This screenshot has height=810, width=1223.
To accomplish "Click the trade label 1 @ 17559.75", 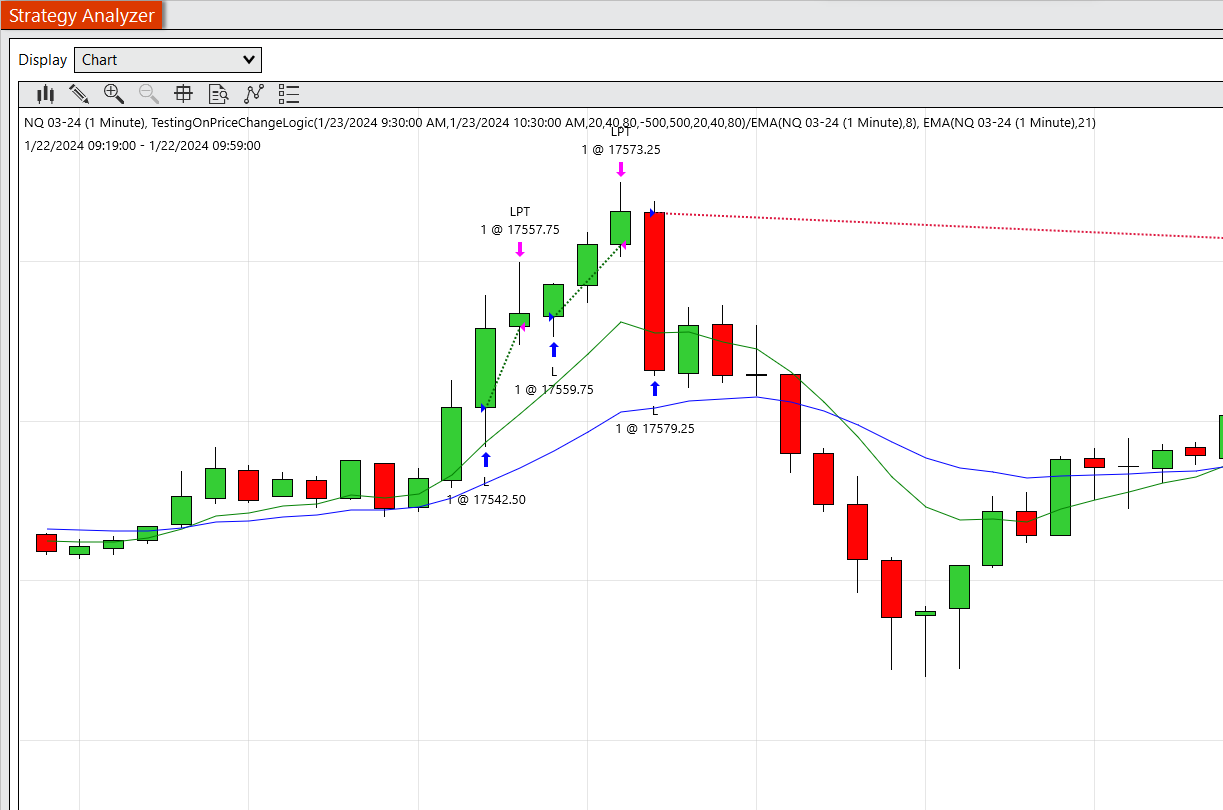I will [554, 389].
